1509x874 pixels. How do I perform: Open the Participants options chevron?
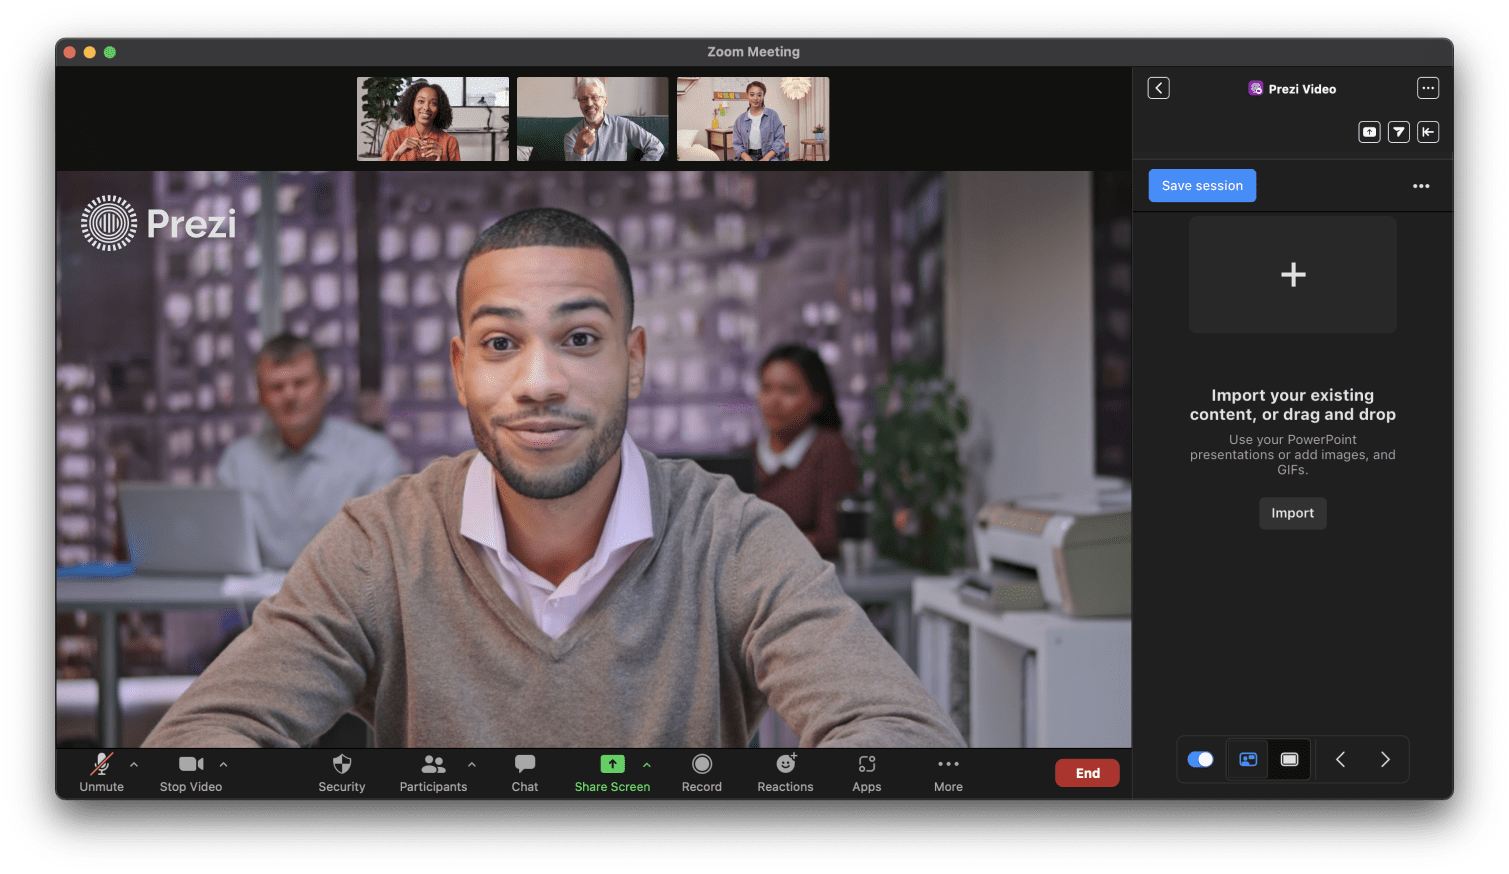coord(470,761)
